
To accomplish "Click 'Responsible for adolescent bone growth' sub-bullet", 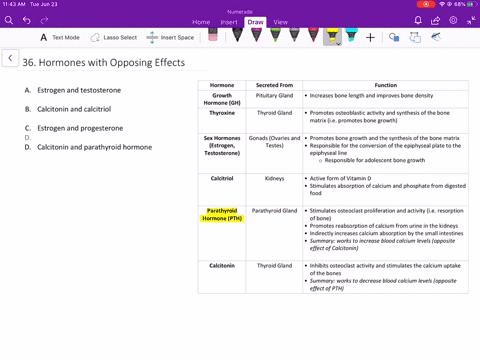I will tap(375, 160).
